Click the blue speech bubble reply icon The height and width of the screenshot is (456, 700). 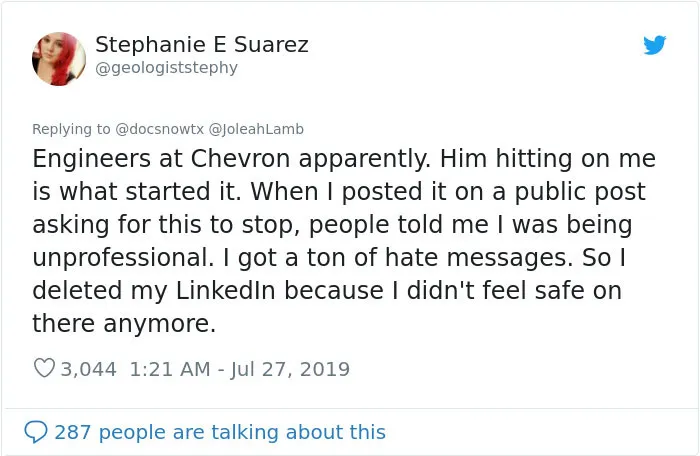coord(35,432)
